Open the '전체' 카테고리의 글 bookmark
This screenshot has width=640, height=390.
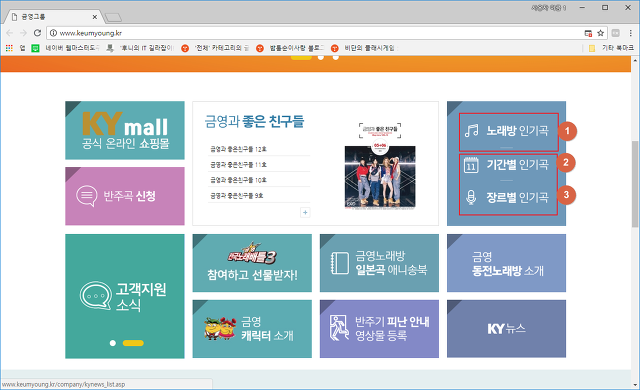[216, 48]
